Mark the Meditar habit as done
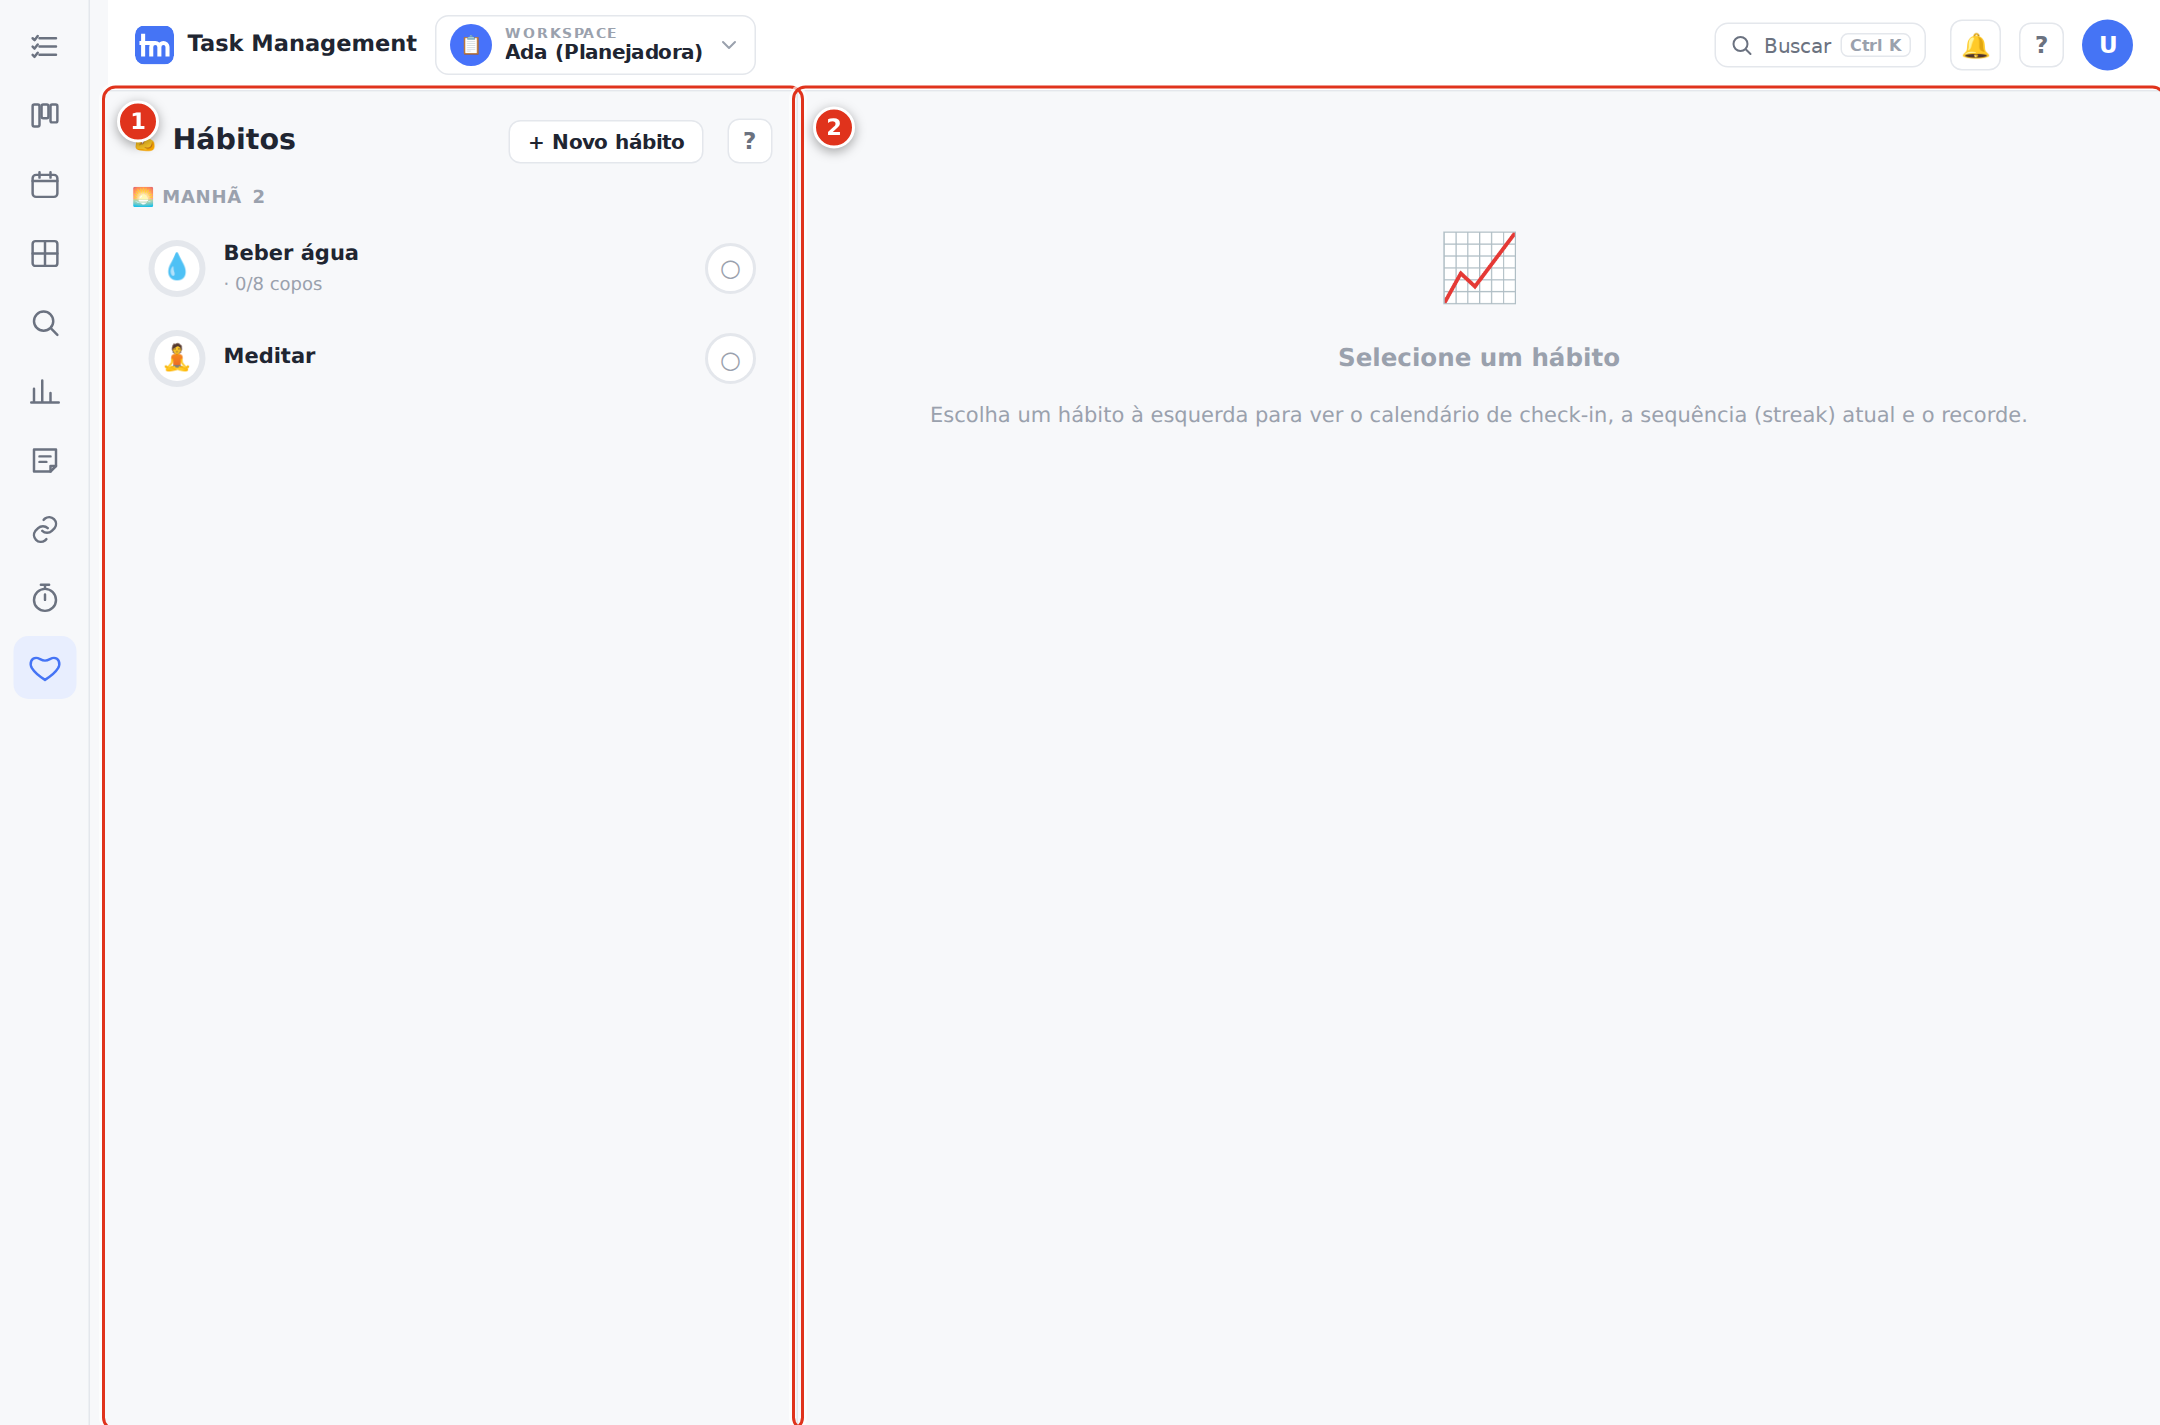 pos(730,360)
